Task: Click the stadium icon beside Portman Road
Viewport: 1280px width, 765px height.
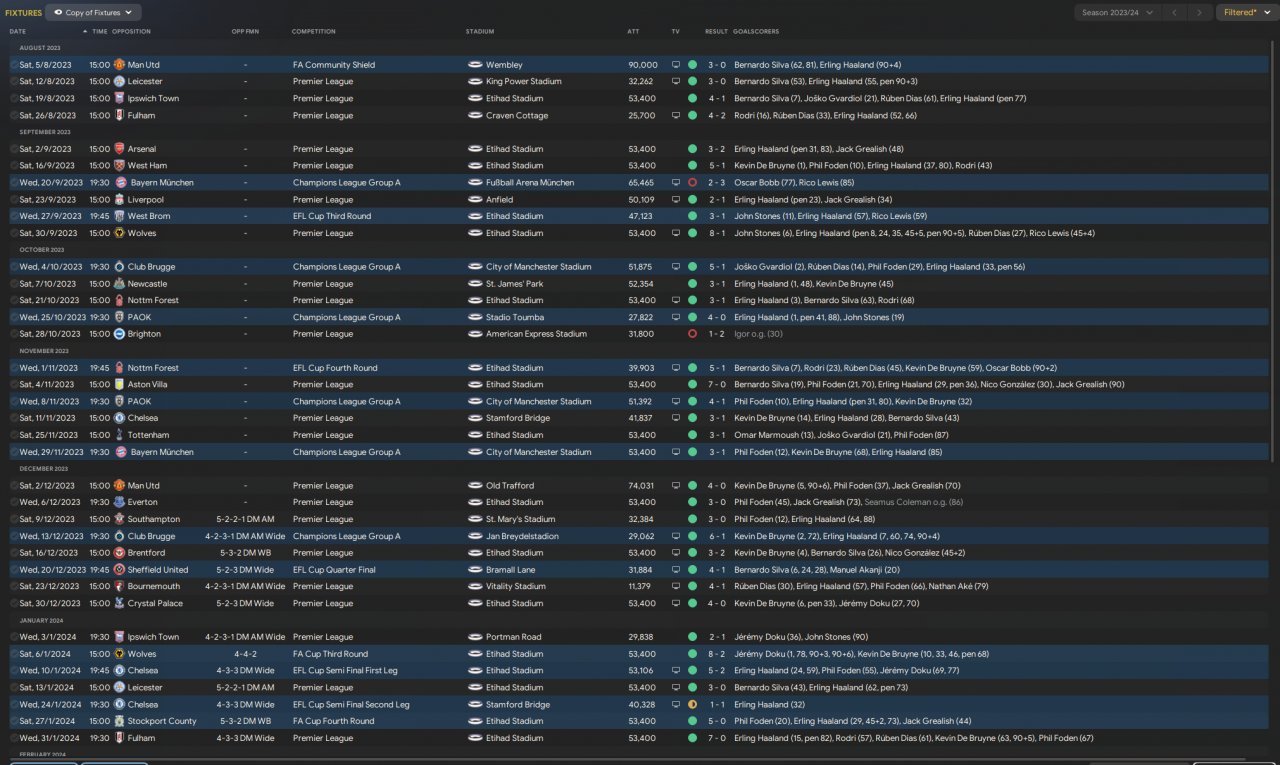Action: tap(475, 637)
